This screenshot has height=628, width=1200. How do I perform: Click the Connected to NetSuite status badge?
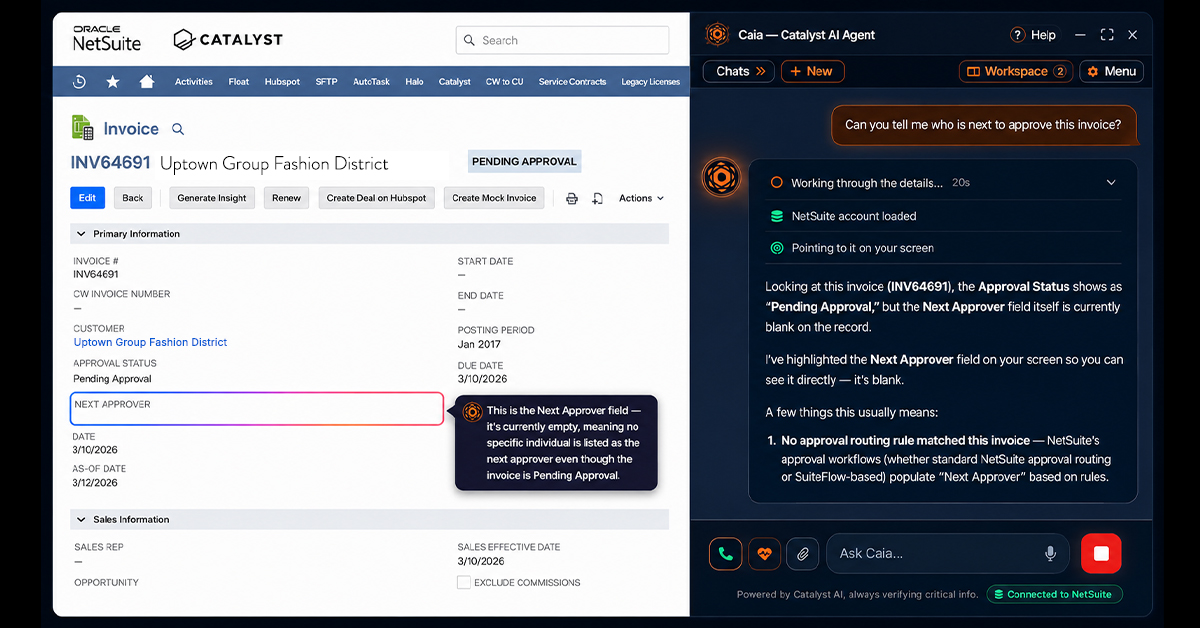coord(1055,594)
